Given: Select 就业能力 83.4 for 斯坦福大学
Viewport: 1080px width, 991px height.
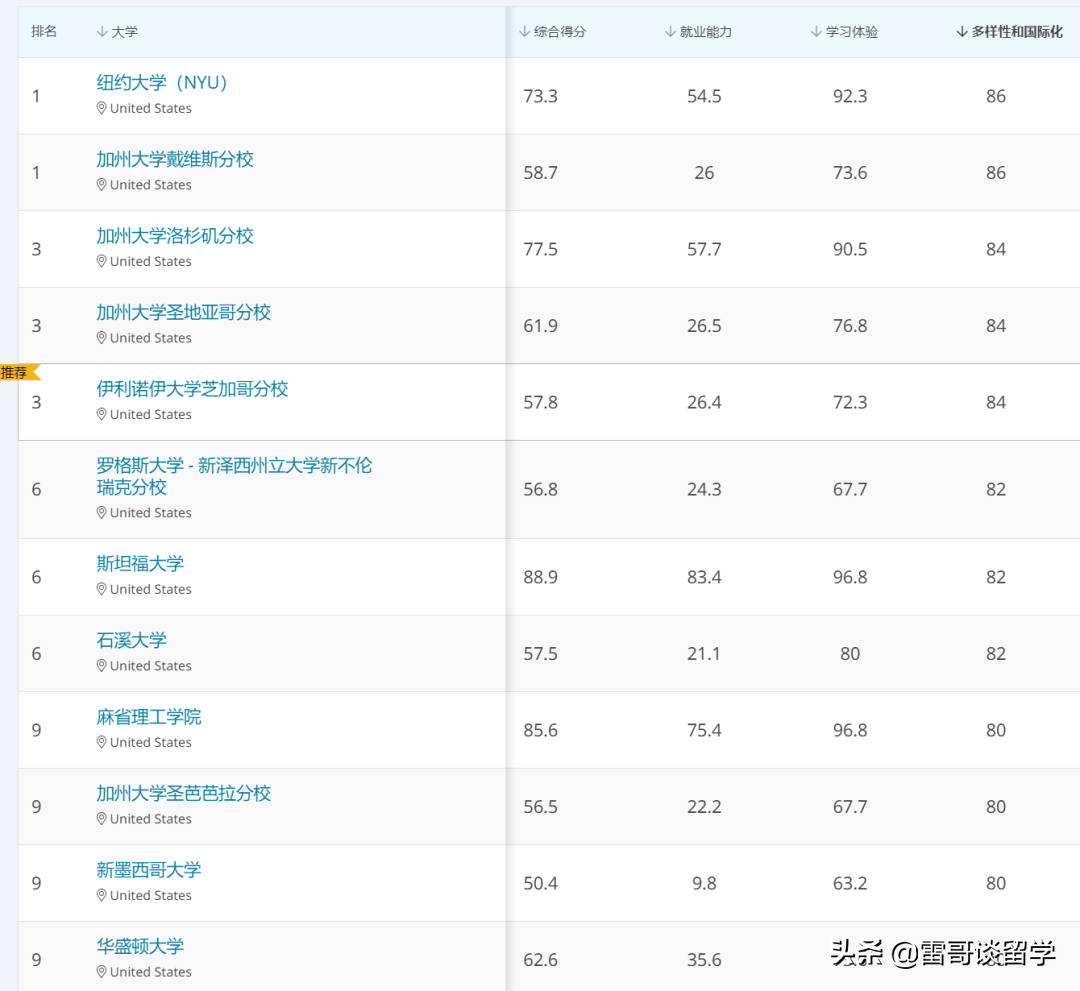Looking at the screenshot, I should click(x=704, y=576).
